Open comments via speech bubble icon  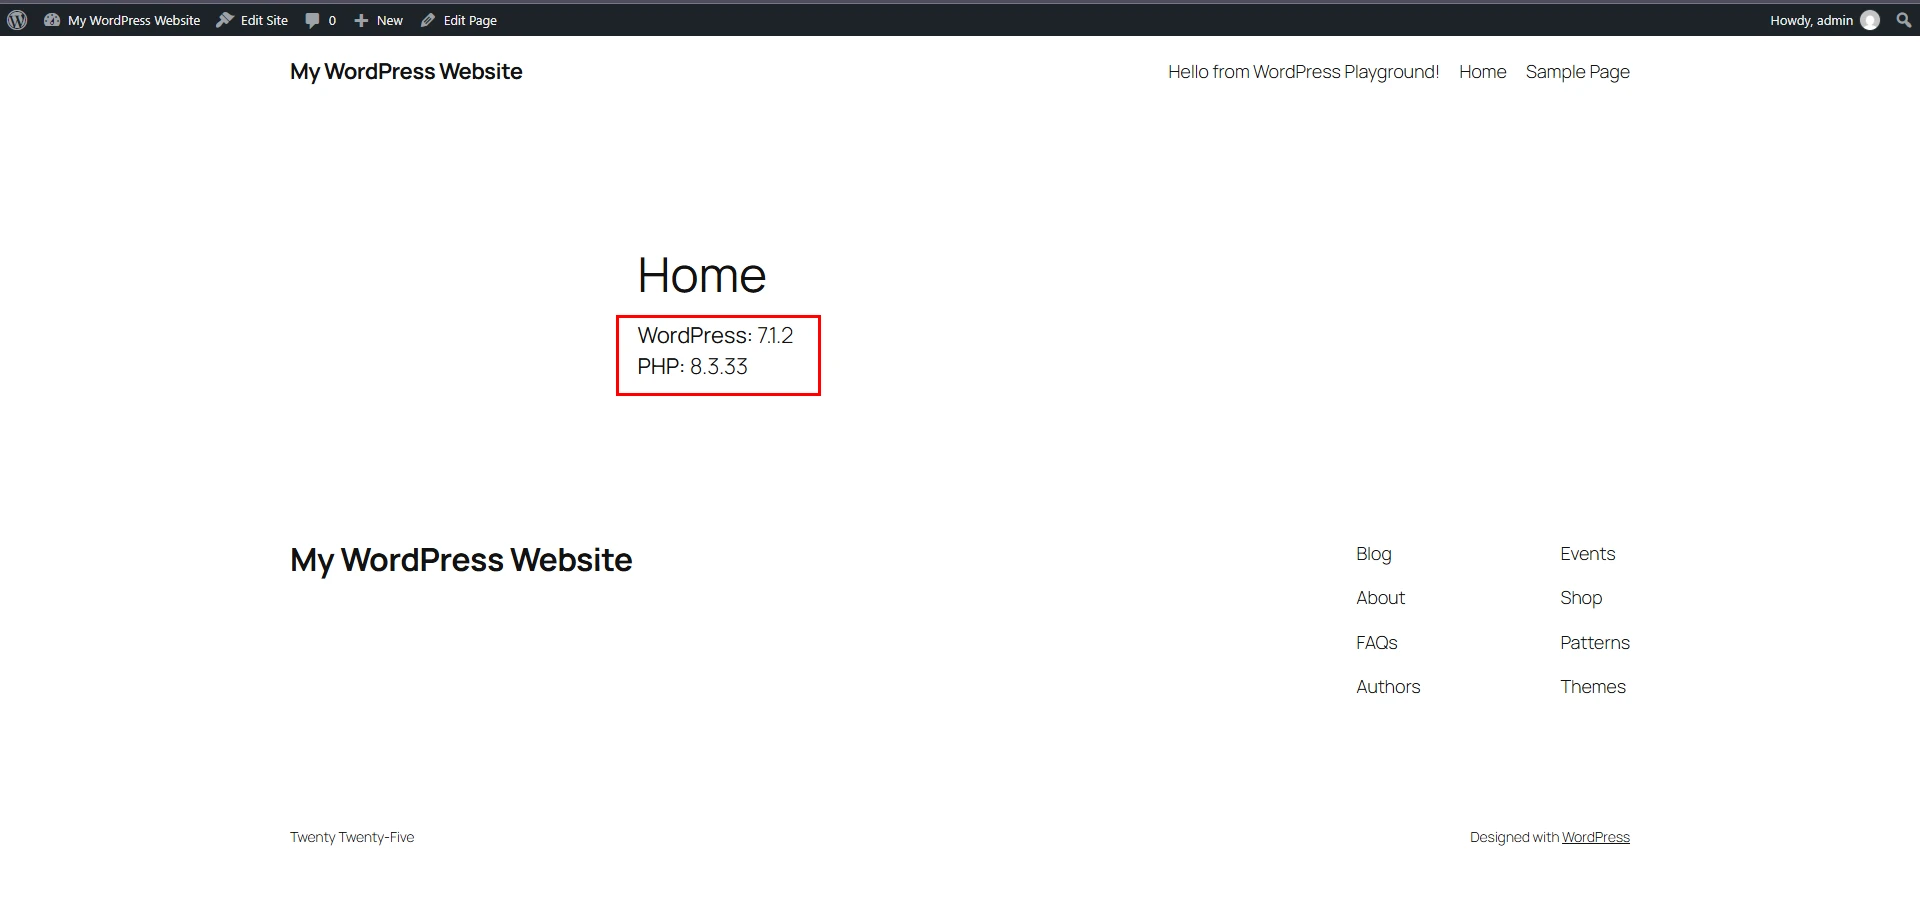(x=312, y=20)
